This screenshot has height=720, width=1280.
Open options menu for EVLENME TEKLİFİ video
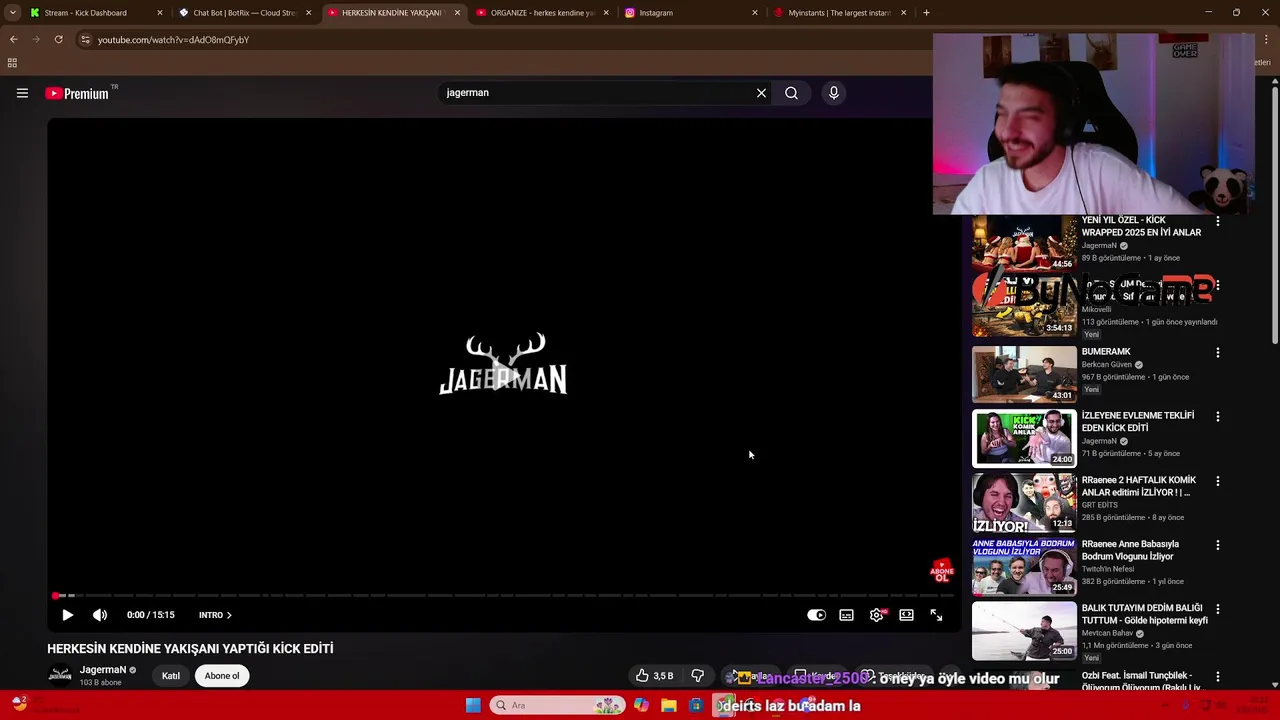(x=1217, y=417)
